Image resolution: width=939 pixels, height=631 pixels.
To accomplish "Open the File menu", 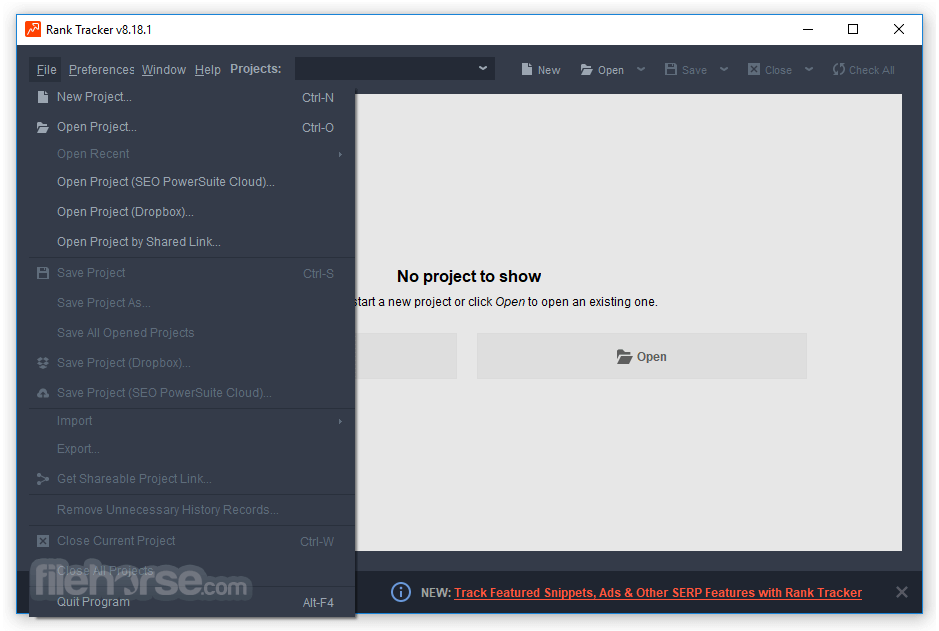I will tap(46, 70).
